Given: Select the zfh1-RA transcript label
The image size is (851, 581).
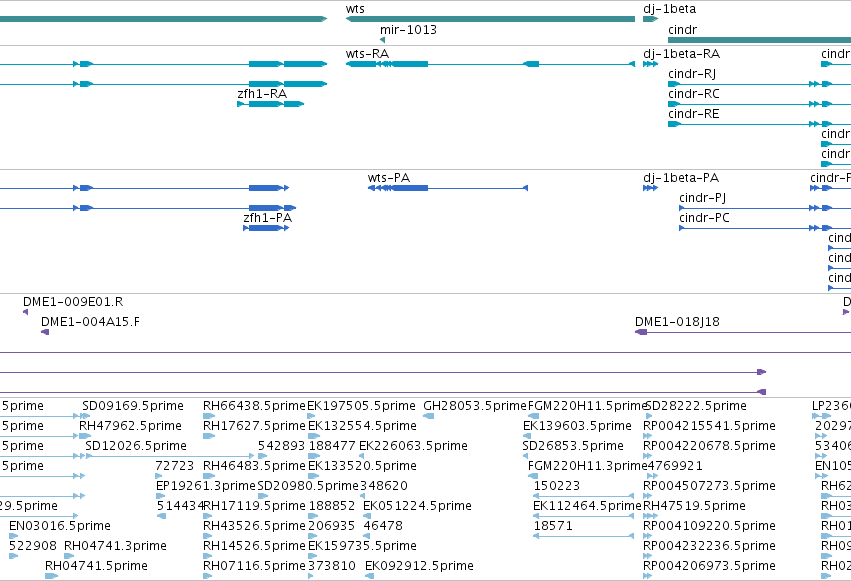Looking at the screenshot, I should [262, 94].
